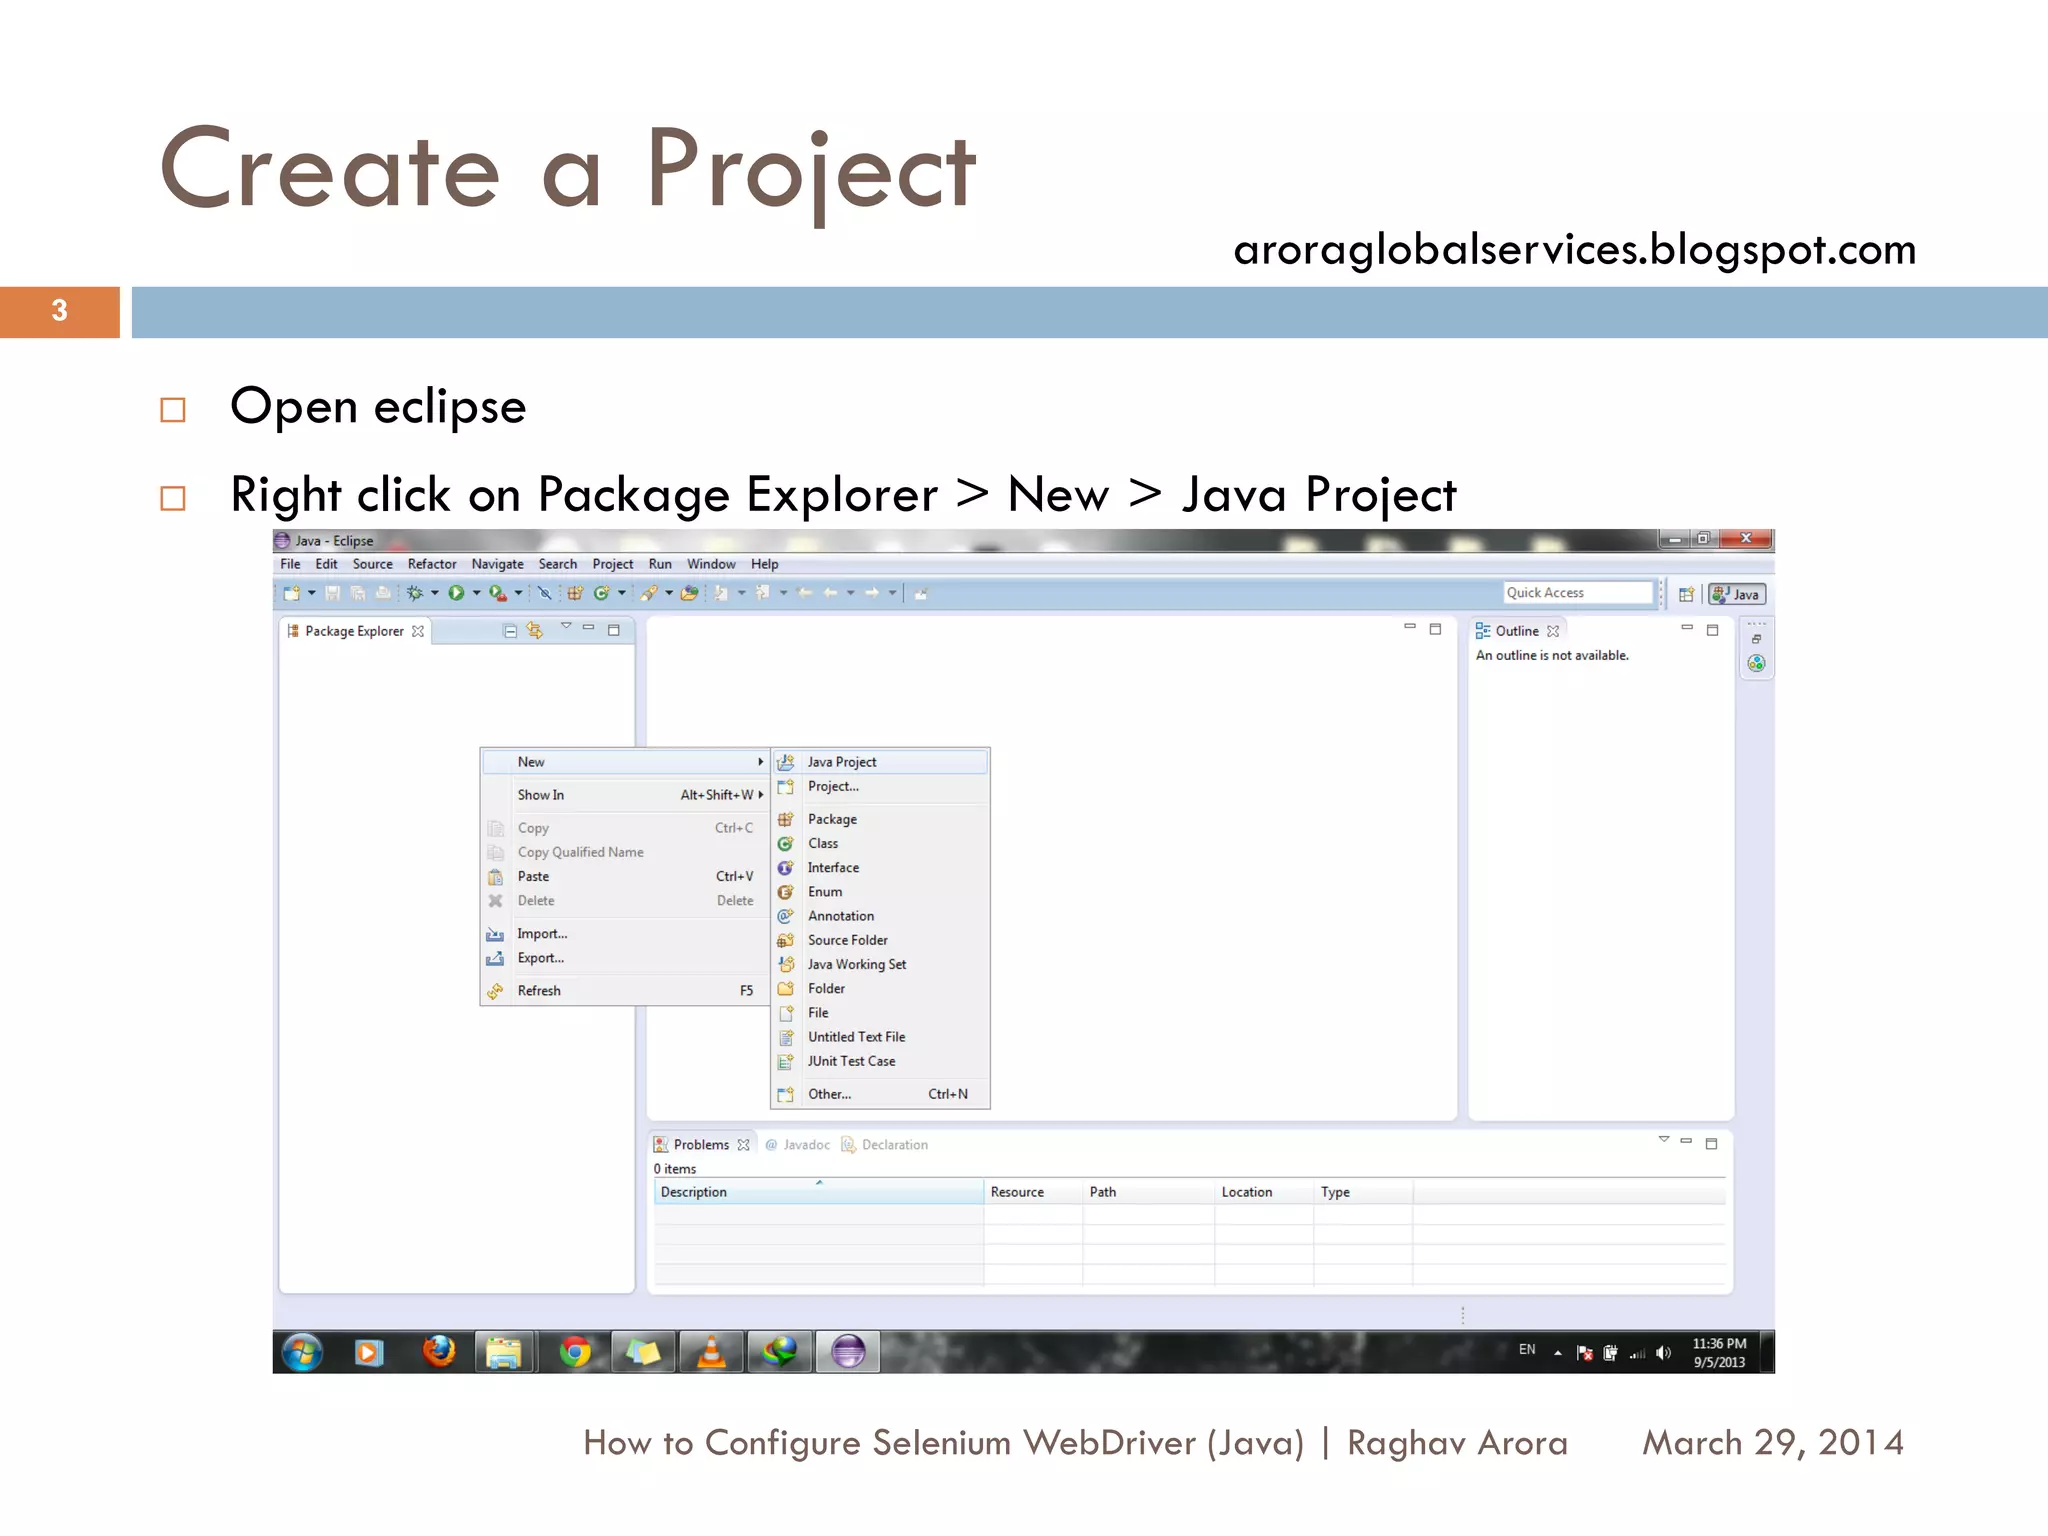Open the Navigate menu
Viewport: 2048px width, 1536px height.
(x=497, y=564)
